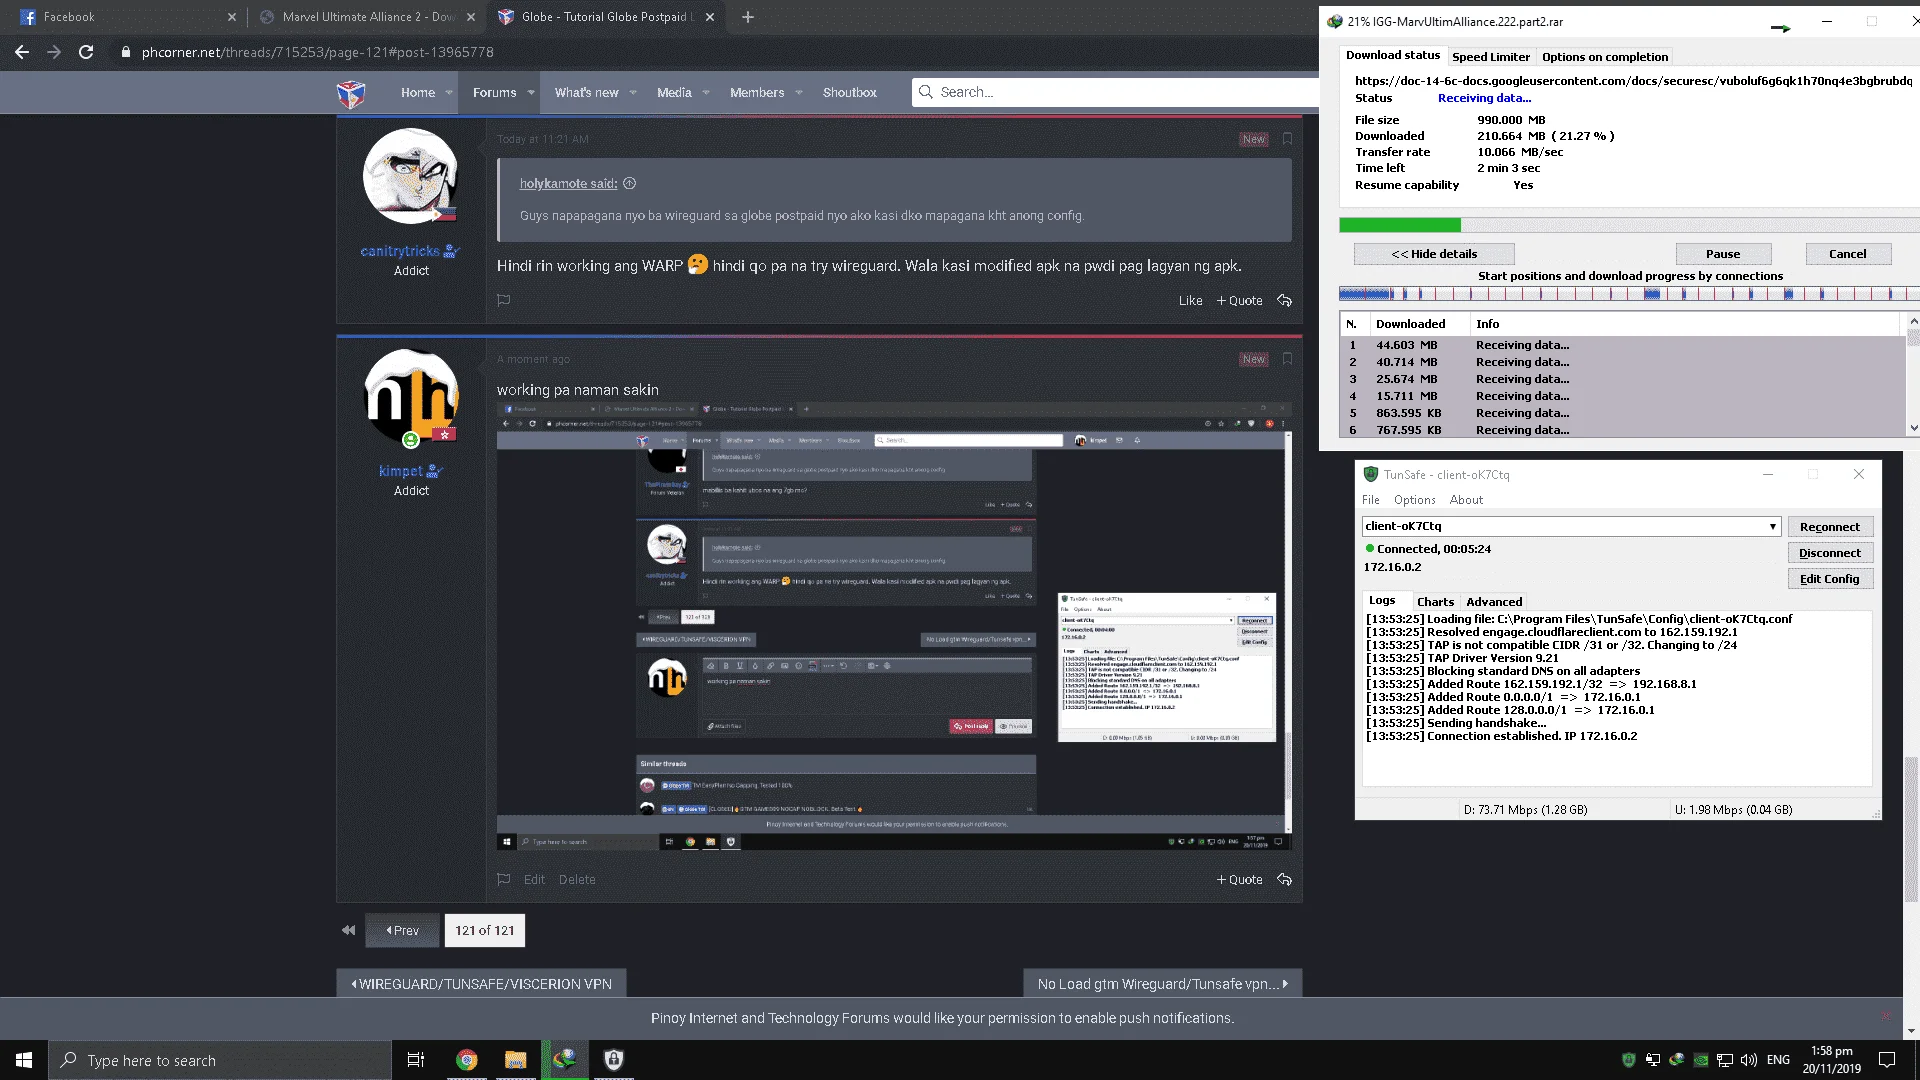Report canitrytricks' post using the flag icon

(x=504, y=300)
